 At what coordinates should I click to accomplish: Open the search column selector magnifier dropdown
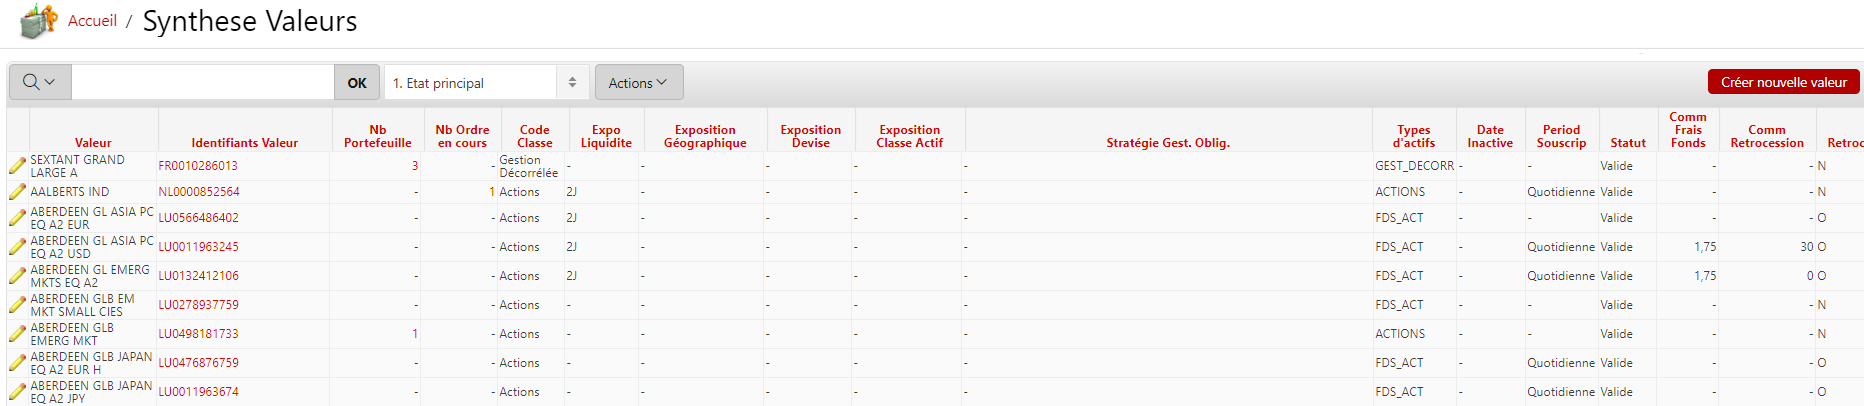(39, 82)
